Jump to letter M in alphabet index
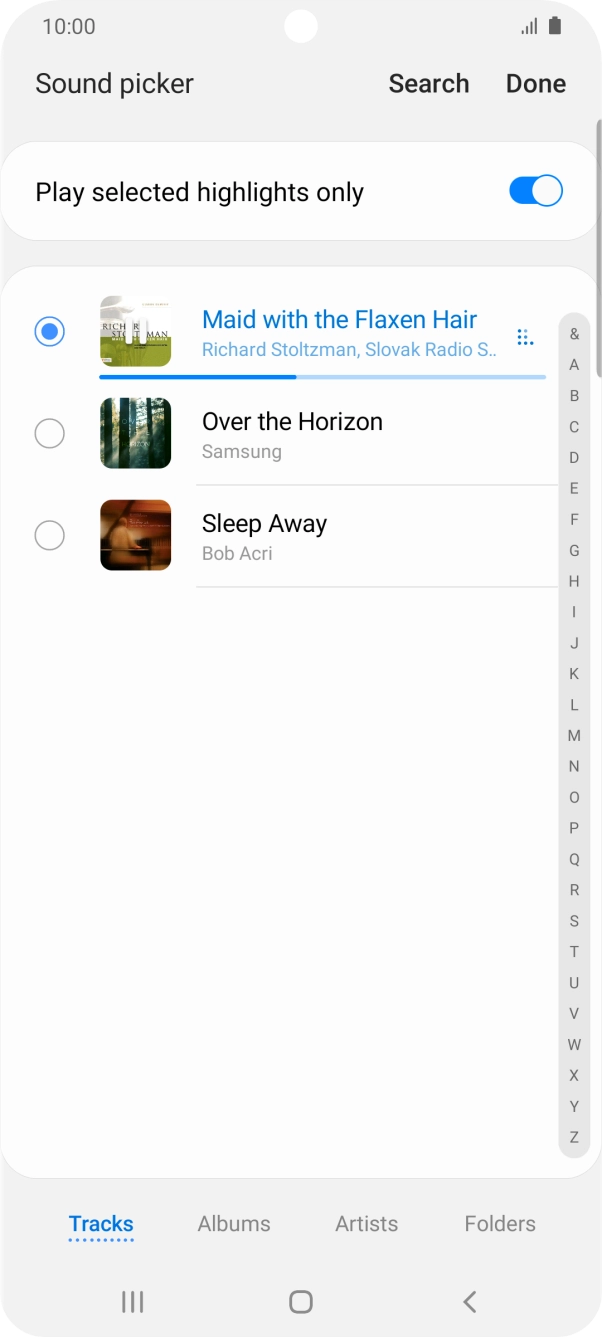This screenshot has height=1337, width=602. coord(574,736)
